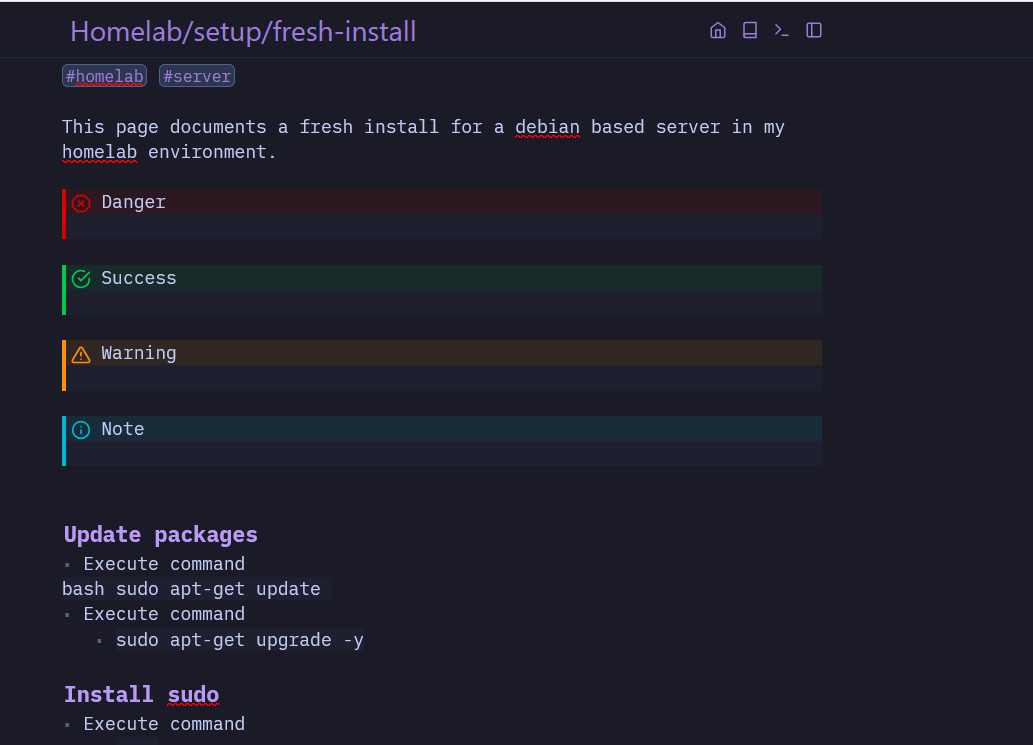Click the 'sudo apt-get upgrade -y' code item
The width and height of the screenshot is (1033, 745).
pos(239,640)
